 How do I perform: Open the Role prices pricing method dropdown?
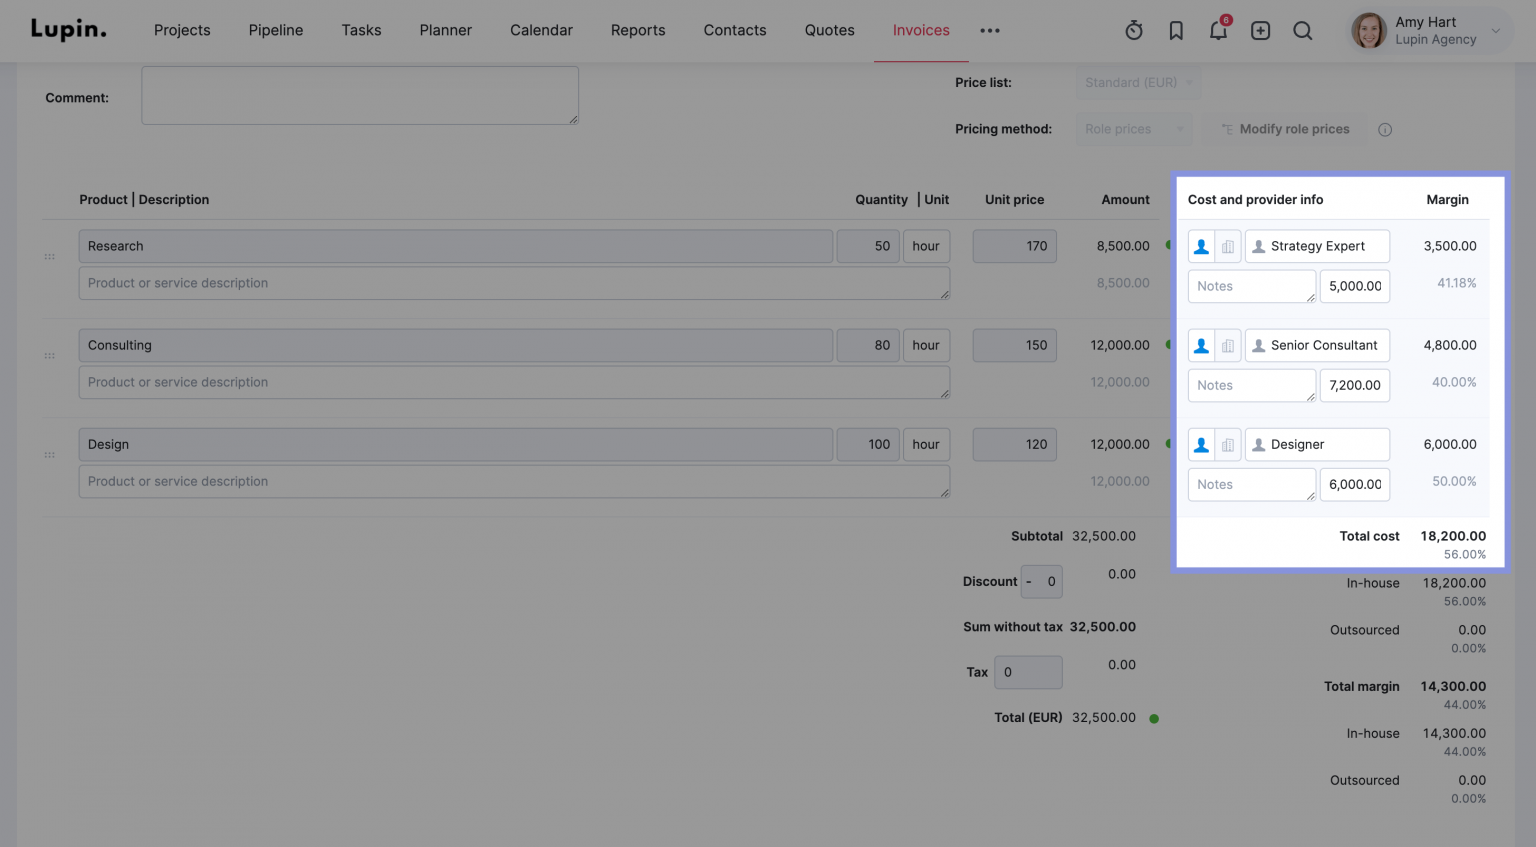coord(1134,129)
